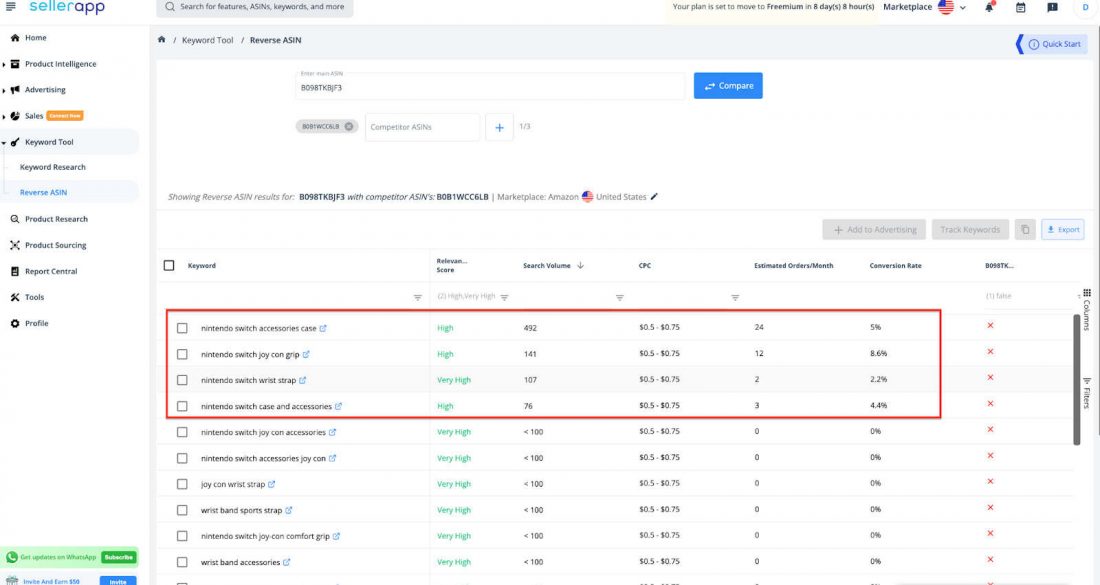Open Keyword Research submenu item
The height and width of the screenshot is (585, 1100).
click(53, 167)
